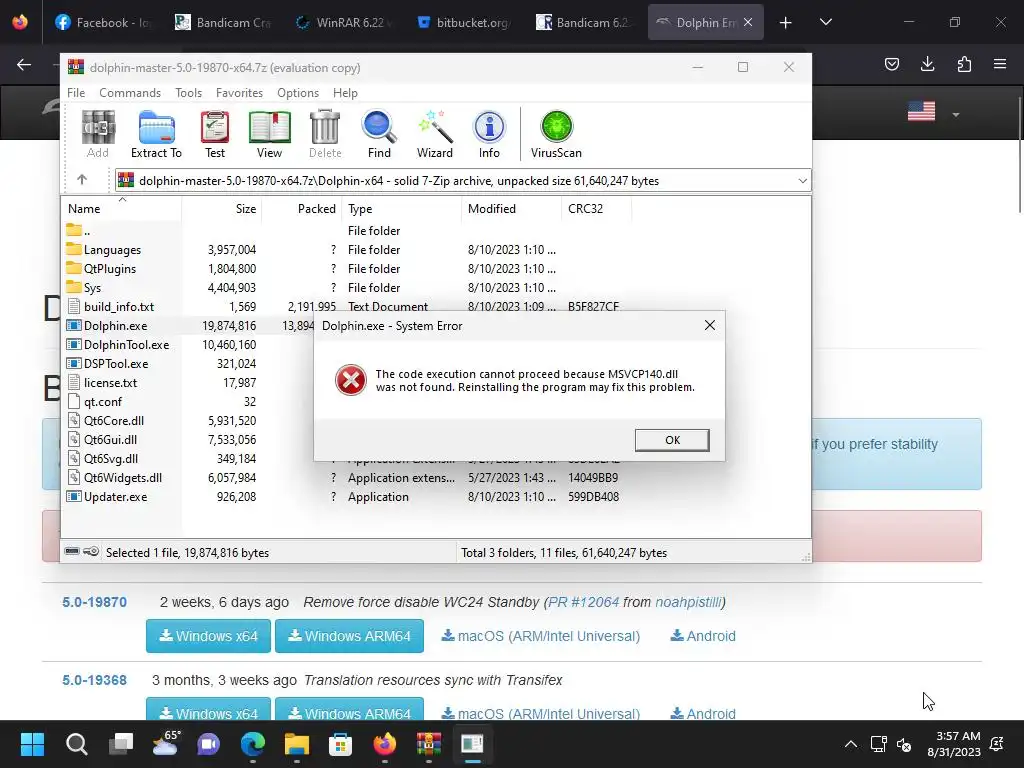Sort by the Modified column header
The width and height of the screenshot is (1024, 768).
(x=511, y=208)
